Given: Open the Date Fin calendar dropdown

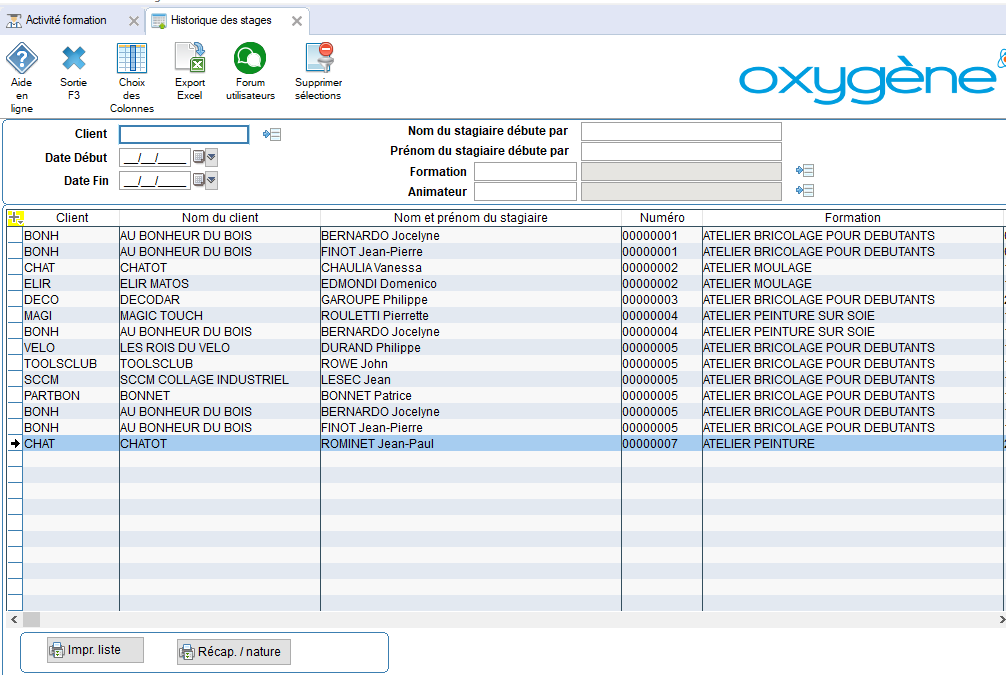Looking at the screenshot, I should (x=205, y=181).
